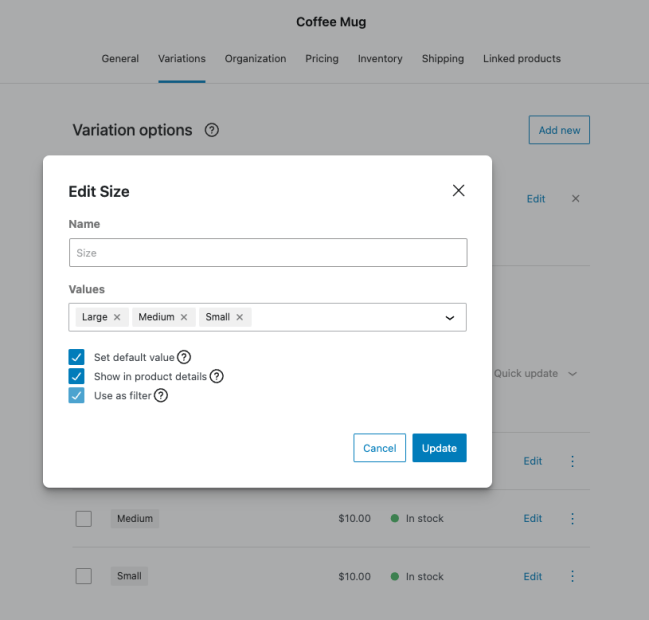The image size is (649, 620).
Task: Click help icon next to Use as filter
Action: (161, 396)
